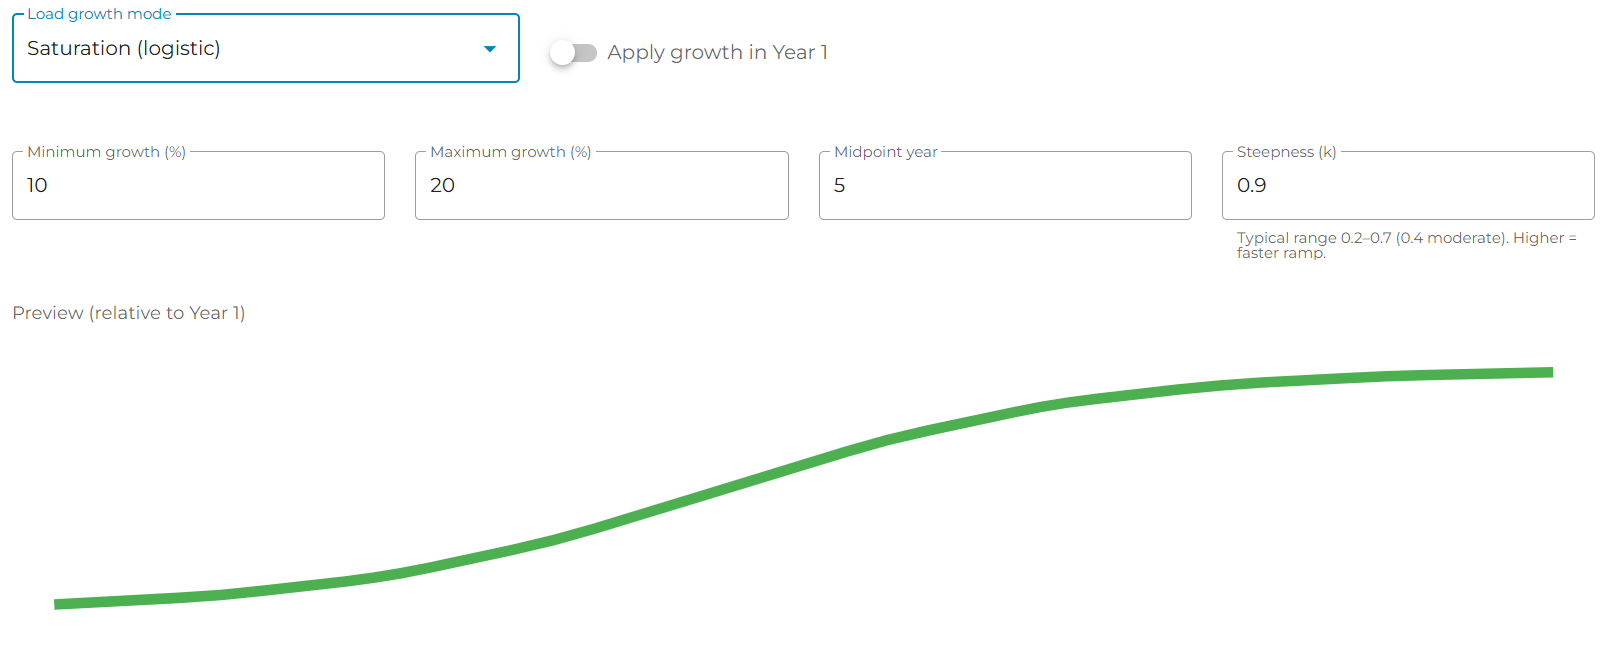
Task: Click the Minimum growth (%) field label
Action: (x=106, y=152)
